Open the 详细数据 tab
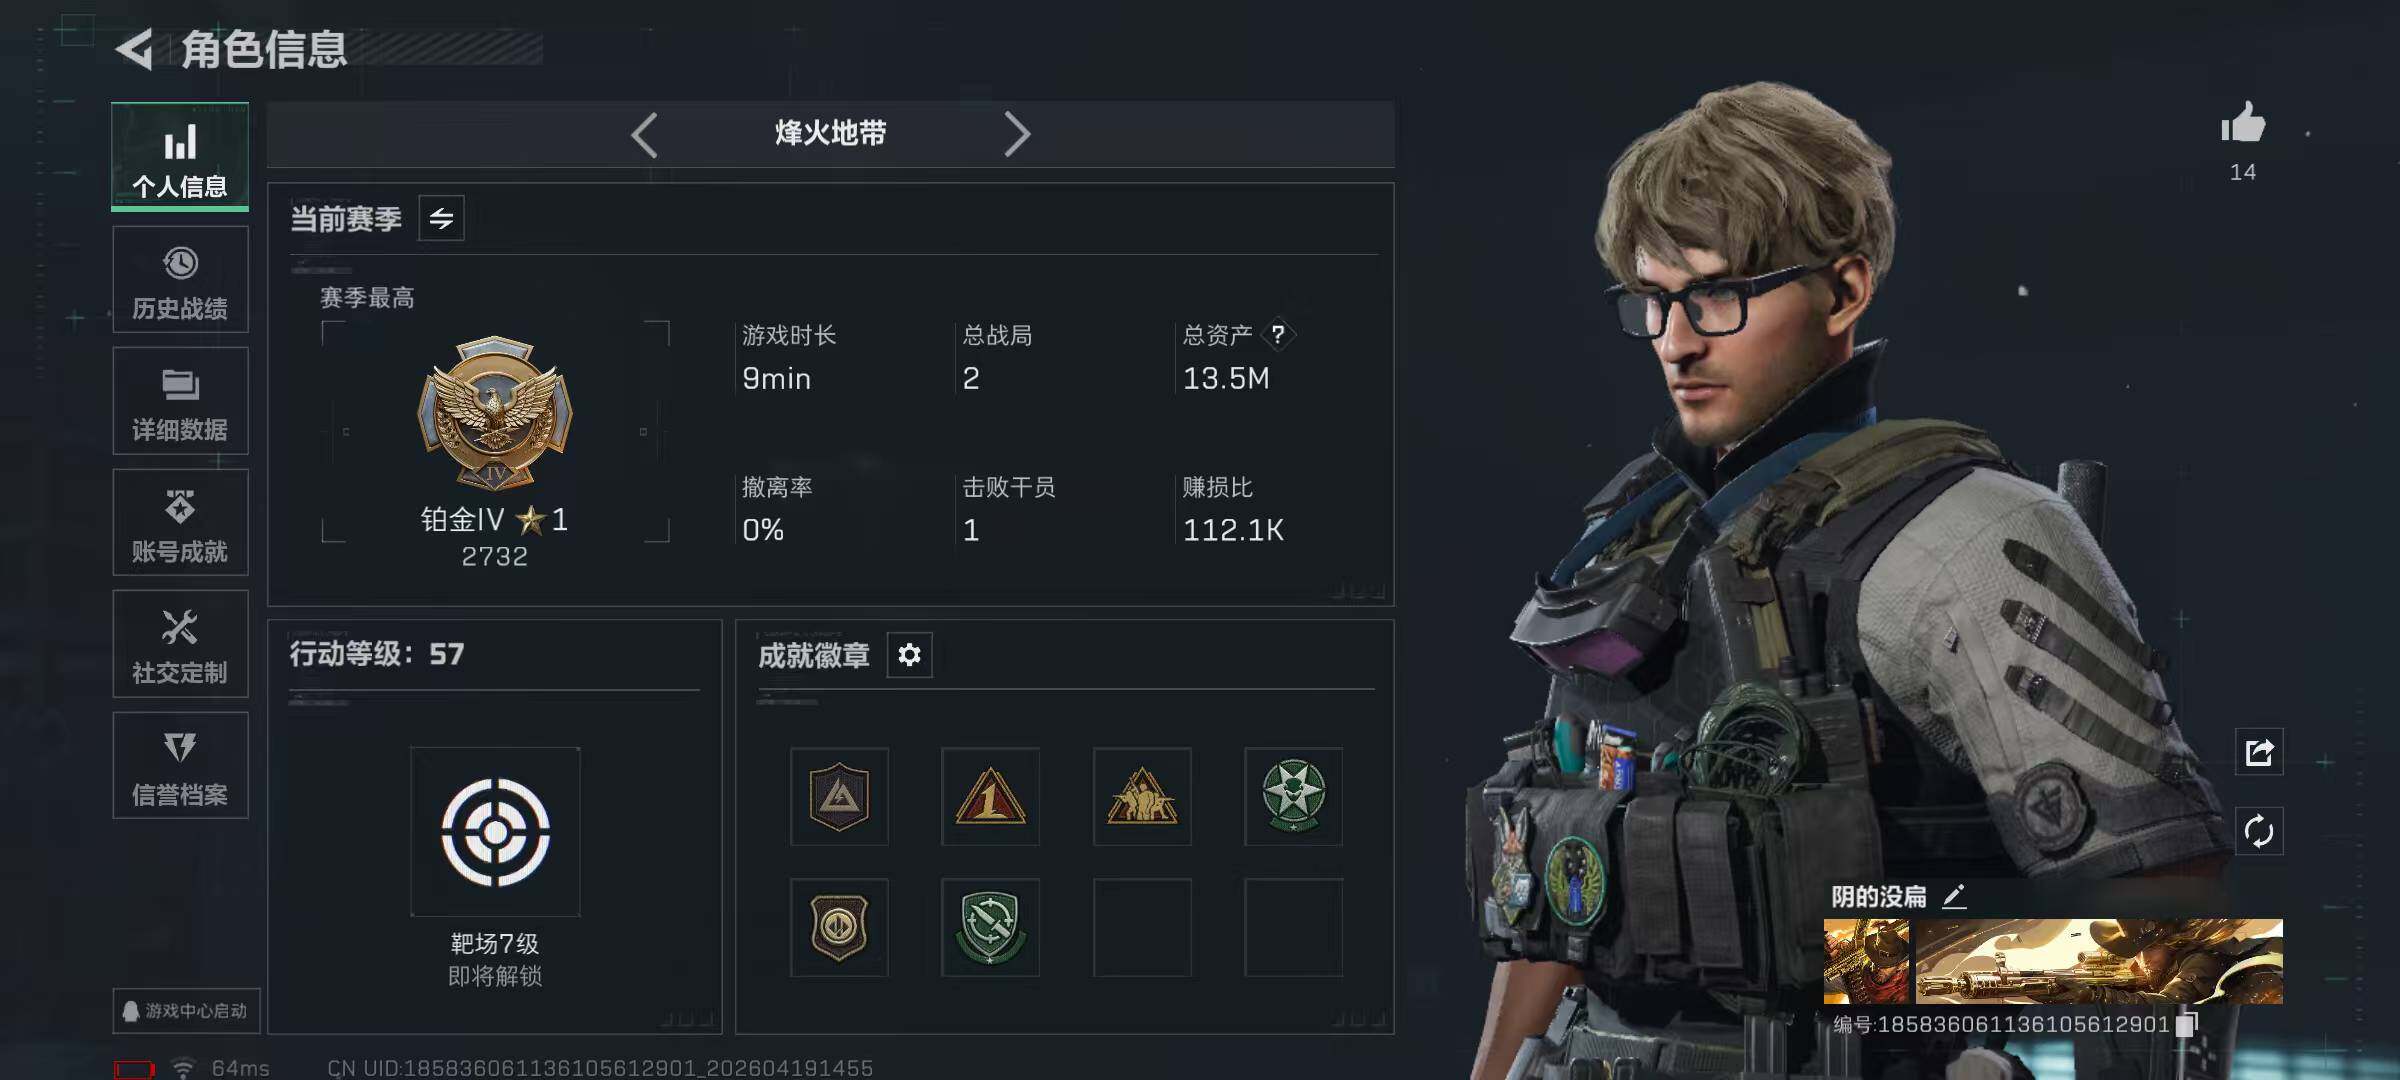Screen dimensions: 2400x1080 pyautogui.click(x=180, y=401)
